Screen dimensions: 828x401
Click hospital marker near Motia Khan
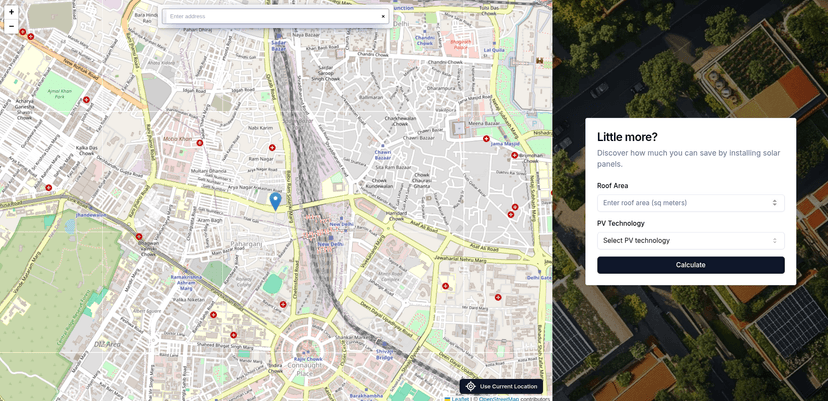coord(200,144)
